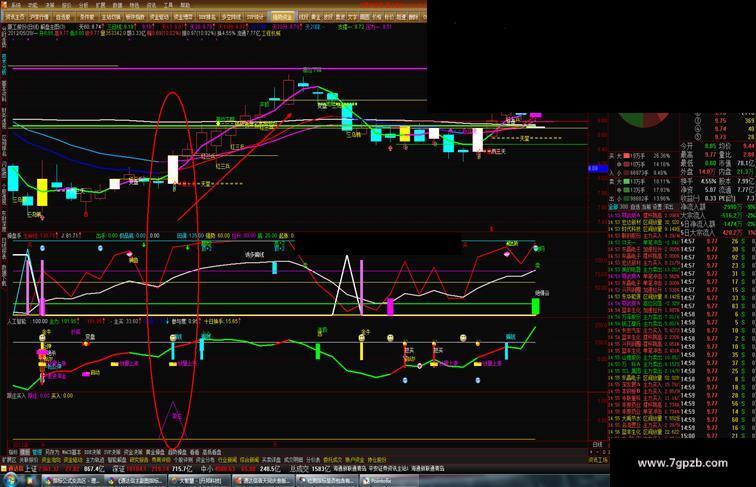The image size is (756, 487).
Task: Click the blue price marker on price axis
Action: tap(598, 168)
